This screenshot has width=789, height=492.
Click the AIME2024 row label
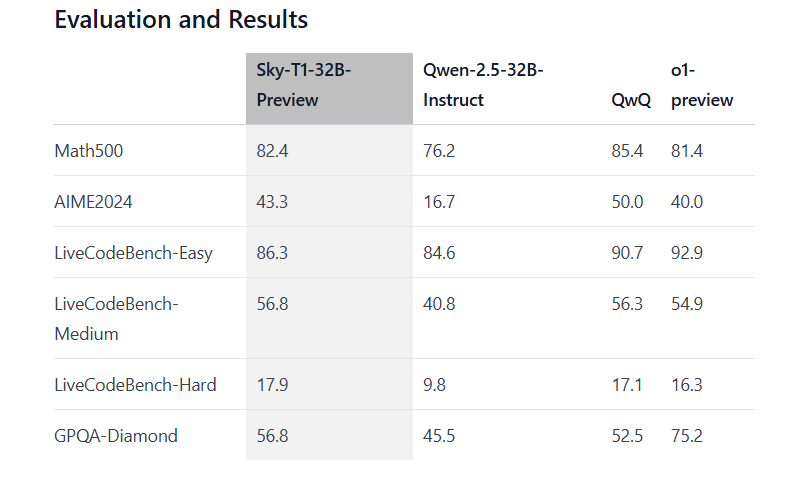click(x=93, y=202)
